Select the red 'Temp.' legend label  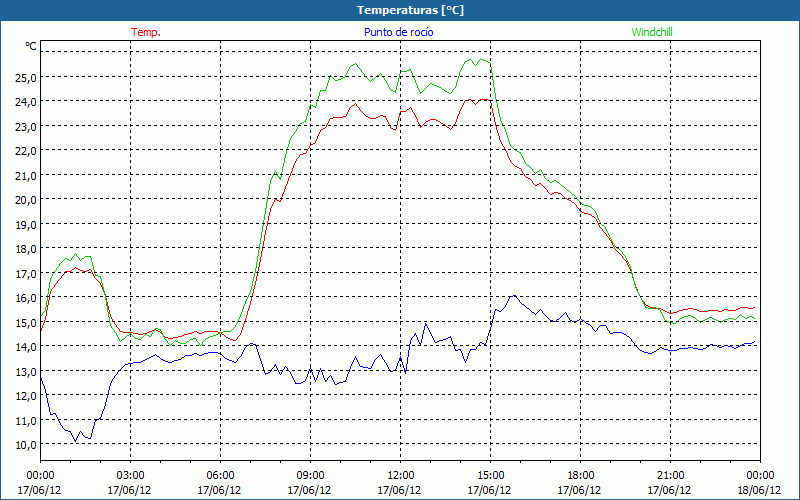coord(146,32)
